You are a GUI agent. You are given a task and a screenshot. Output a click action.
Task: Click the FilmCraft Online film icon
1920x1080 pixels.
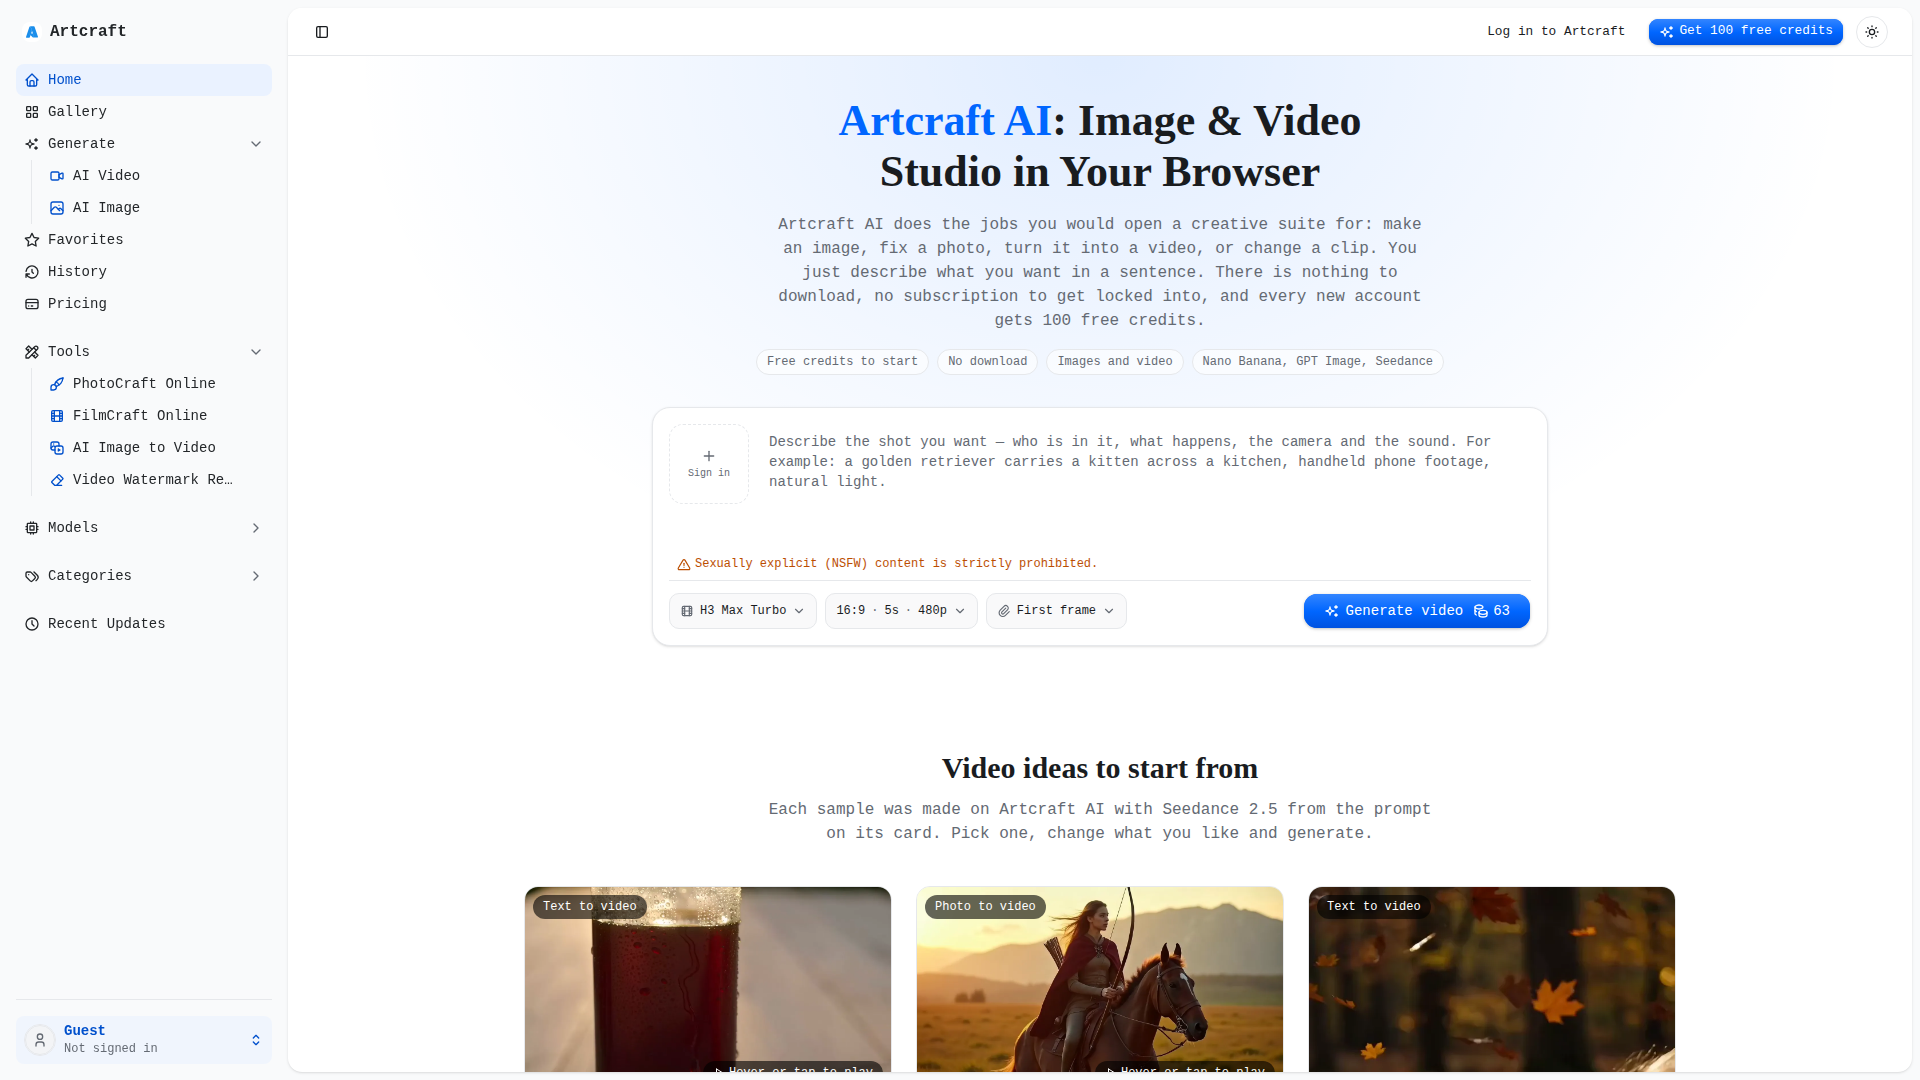pyautogui.click(x=57, y=416)
